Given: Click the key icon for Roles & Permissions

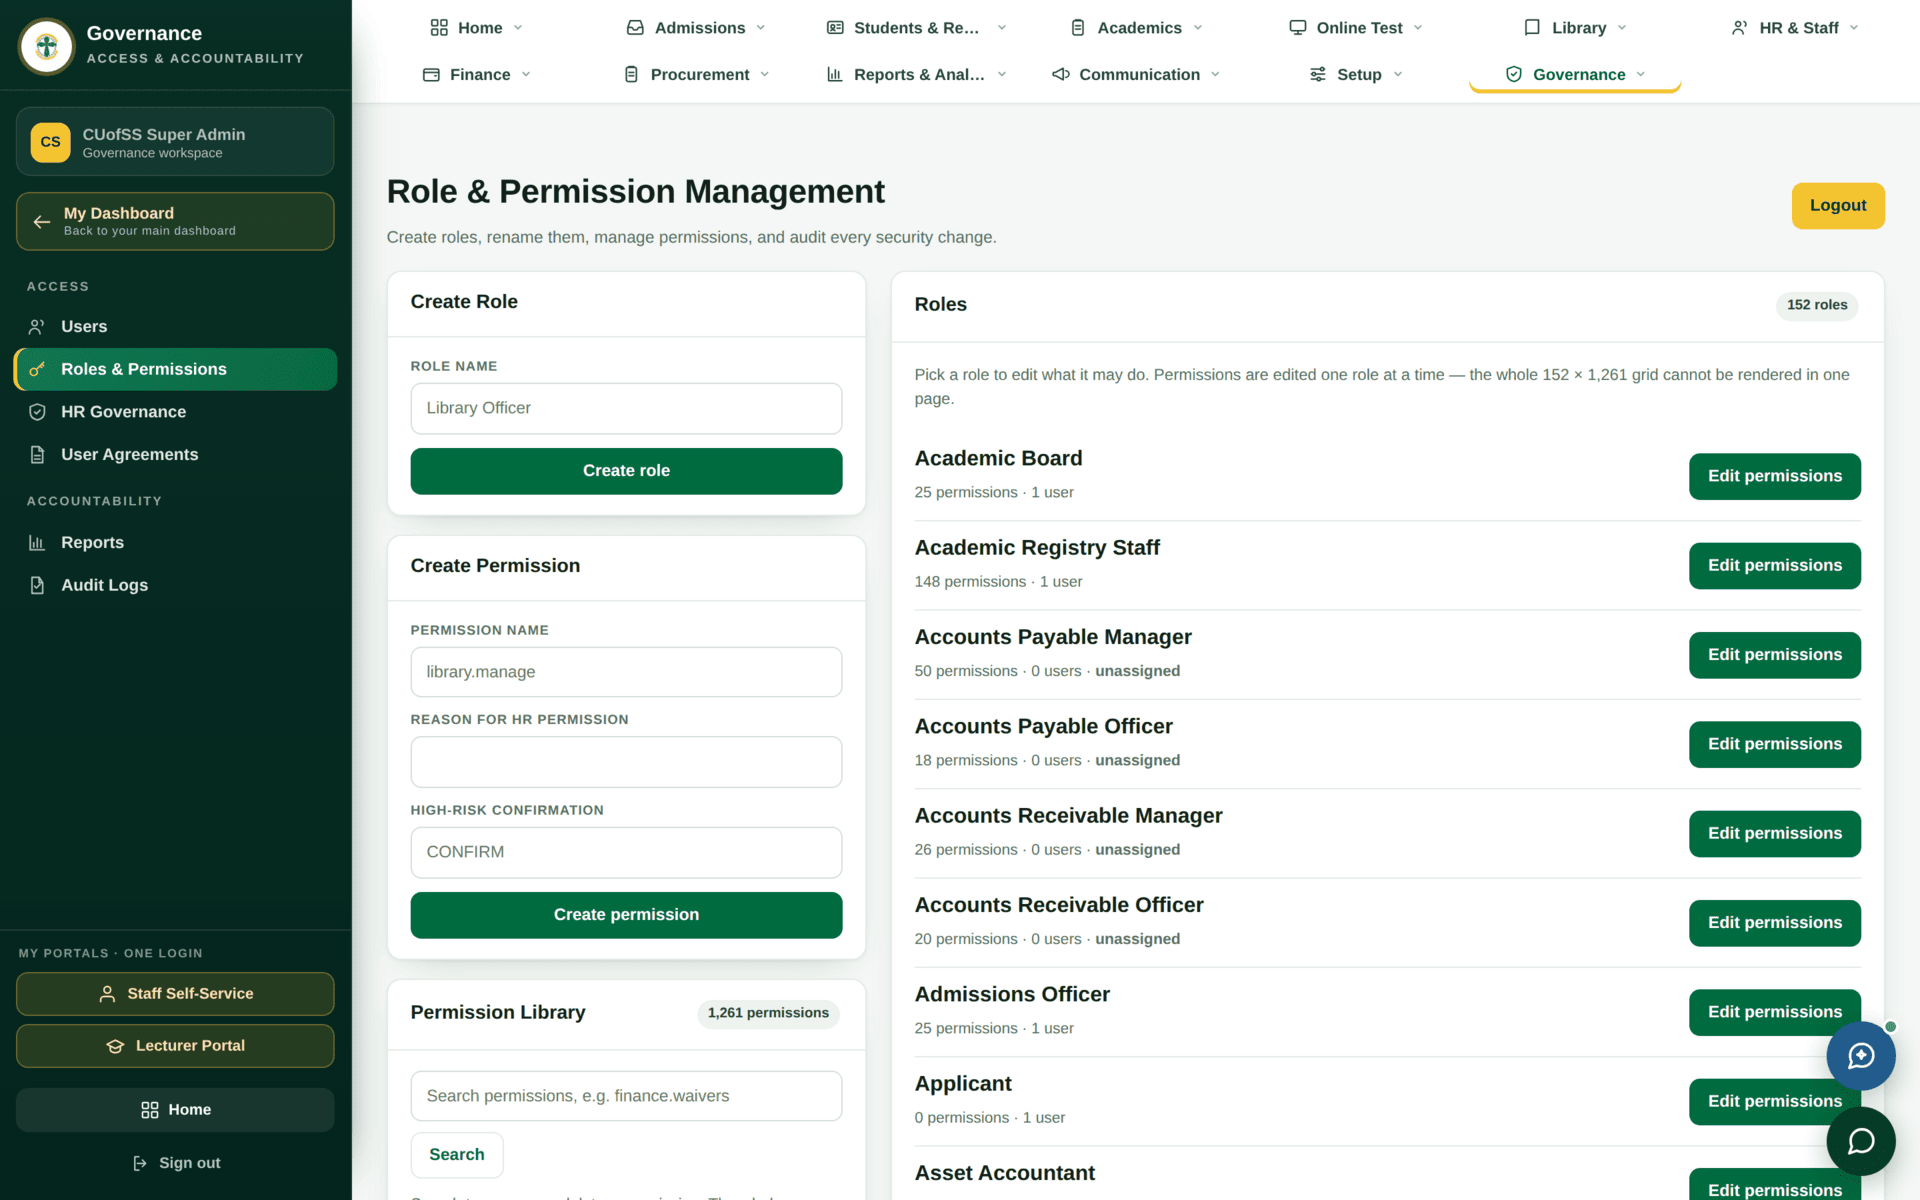Looking at the screenshot, I should [37, 369].
